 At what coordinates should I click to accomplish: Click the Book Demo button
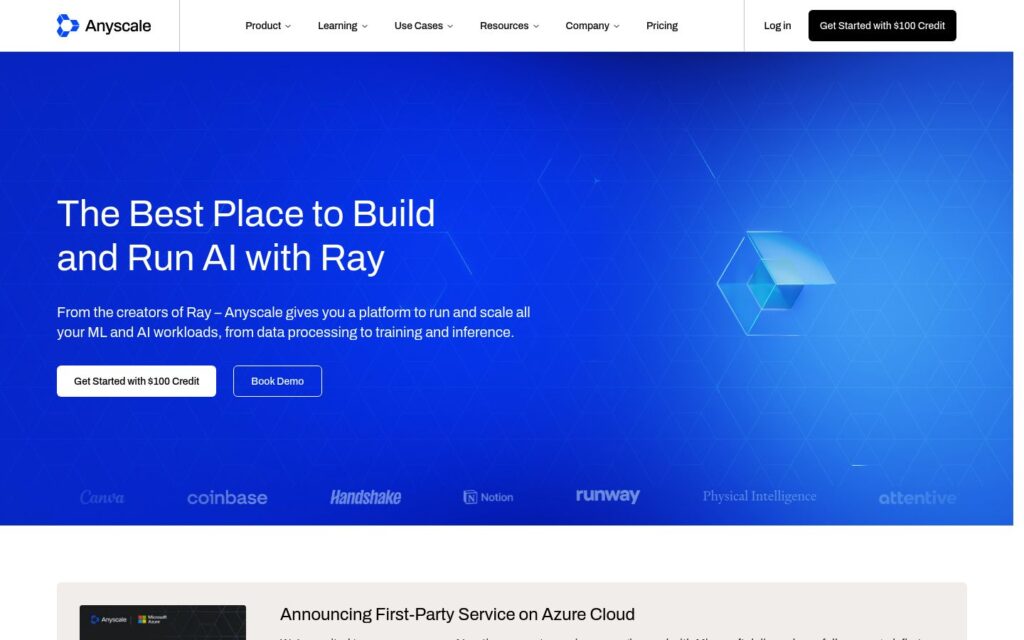point(278,381)
